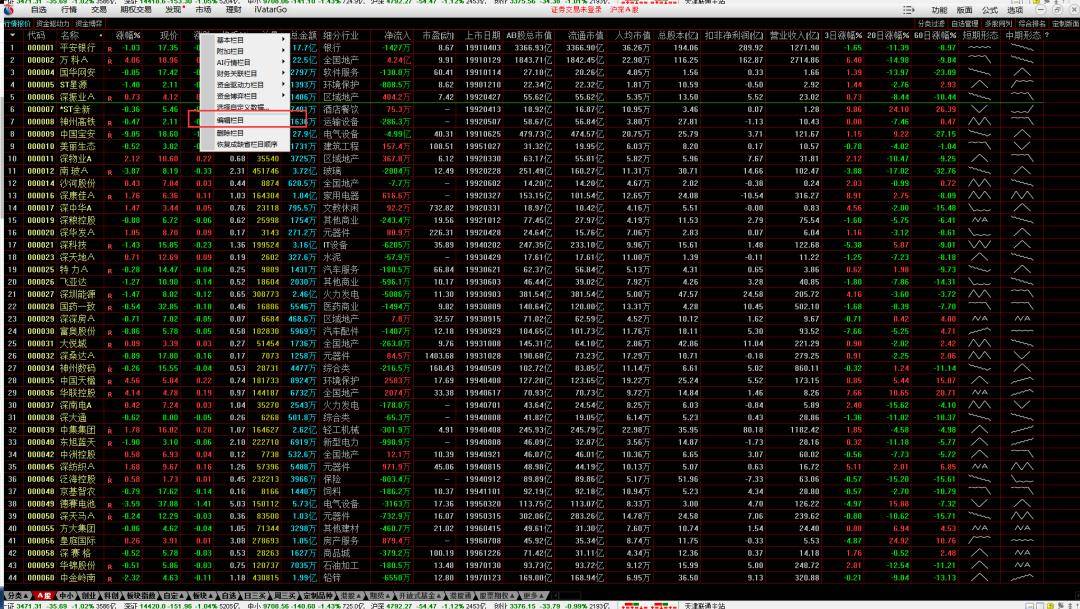Open the 板块指数 bottom tab
This screenshot has width=1080, height=609.
pos(140,595)
